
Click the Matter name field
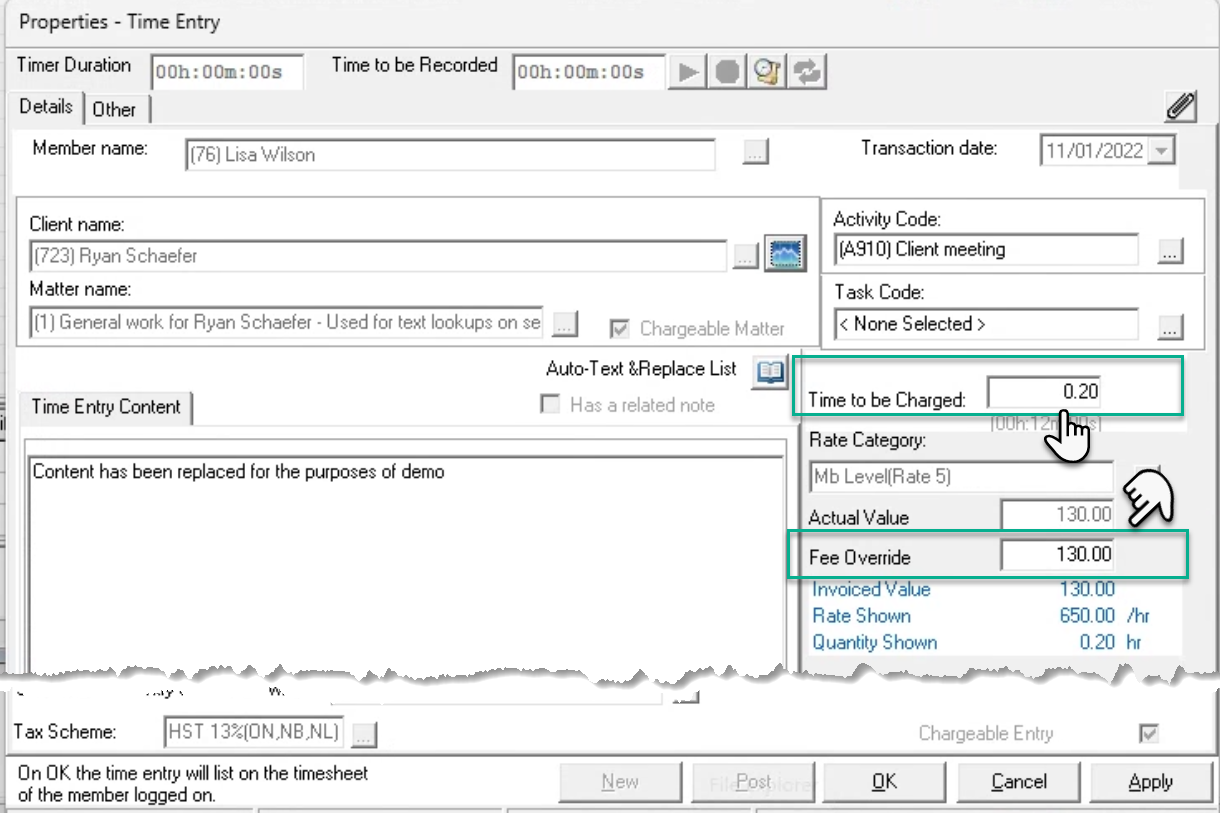coord(286,323)
